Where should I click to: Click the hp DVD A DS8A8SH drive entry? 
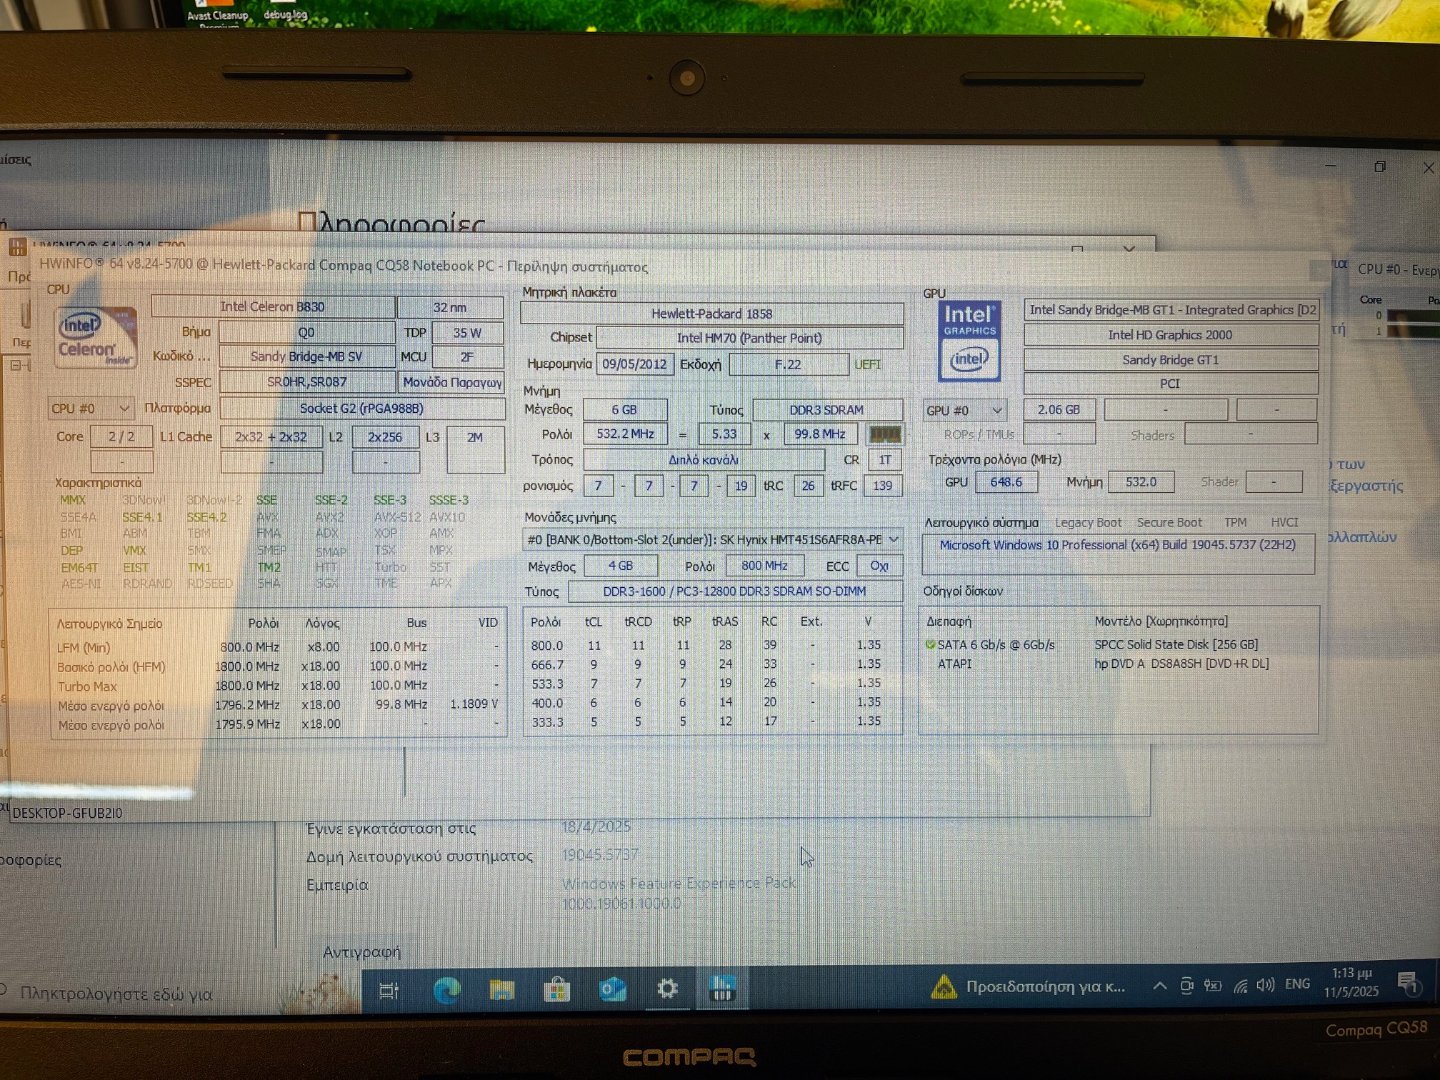coord(1181,663)
